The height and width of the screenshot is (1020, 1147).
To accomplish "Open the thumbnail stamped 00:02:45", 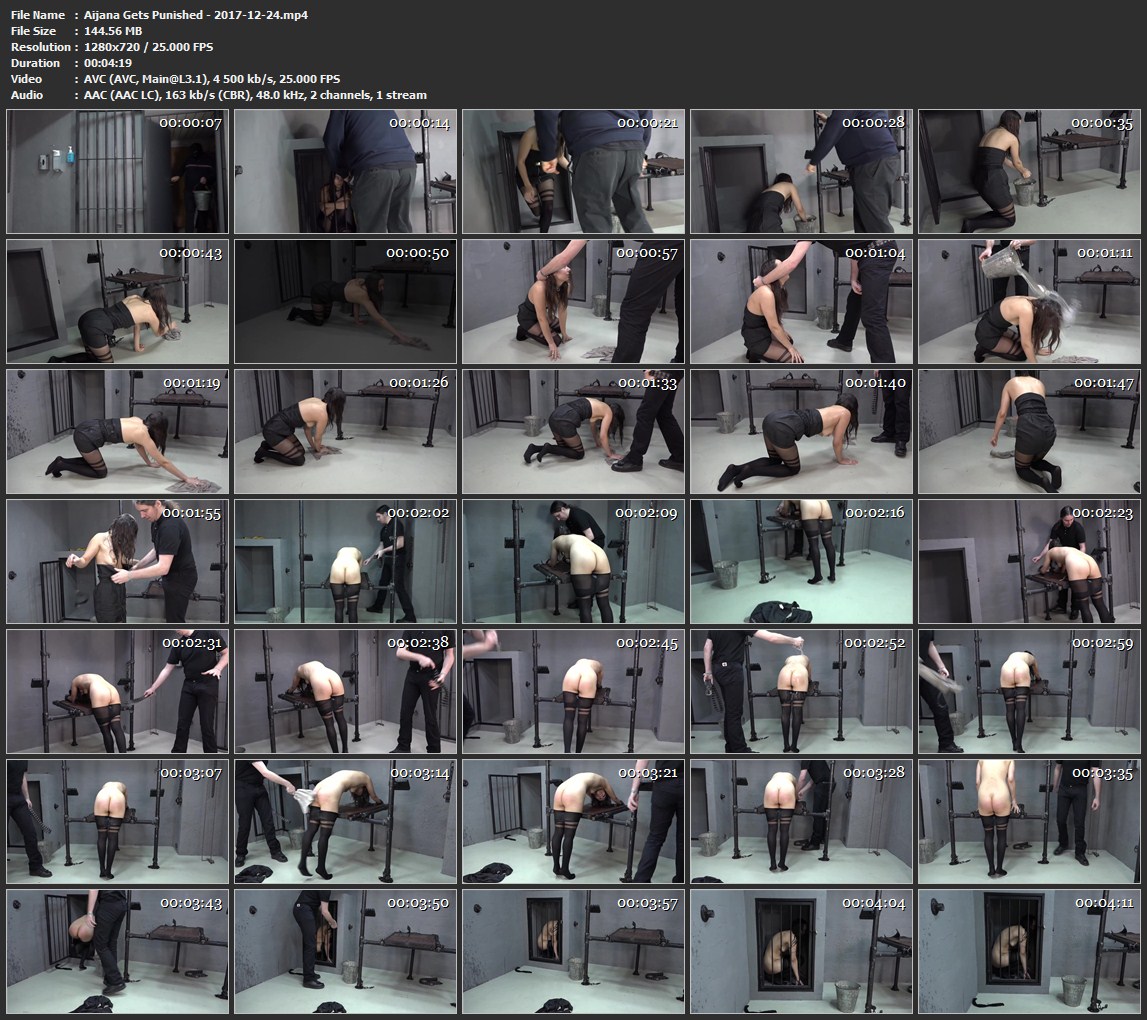I will point(574,691).
